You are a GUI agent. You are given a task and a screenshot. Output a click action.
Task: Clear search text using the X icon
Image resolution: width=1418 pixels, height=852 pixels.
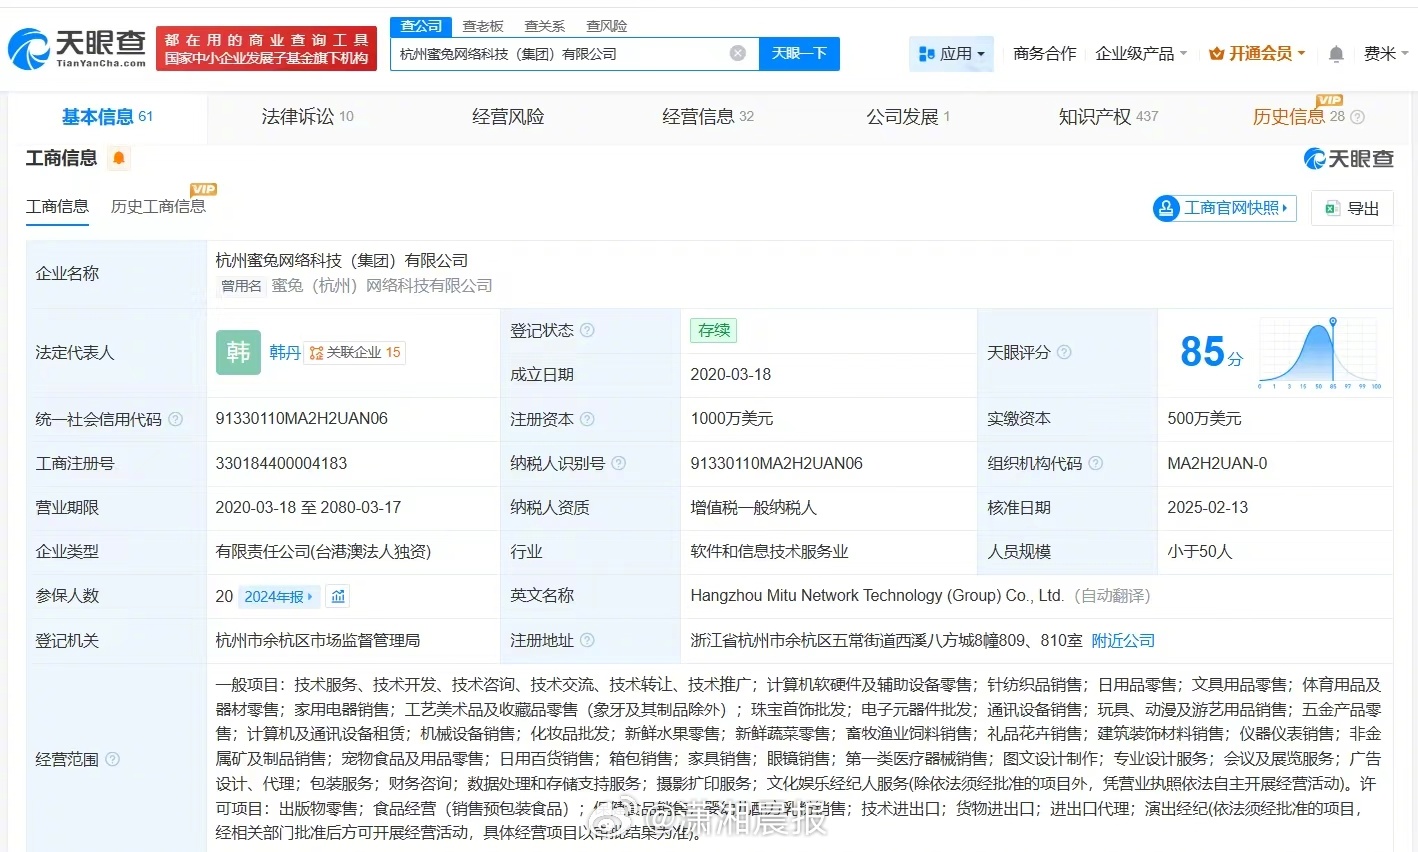click(x=737, y=53)
